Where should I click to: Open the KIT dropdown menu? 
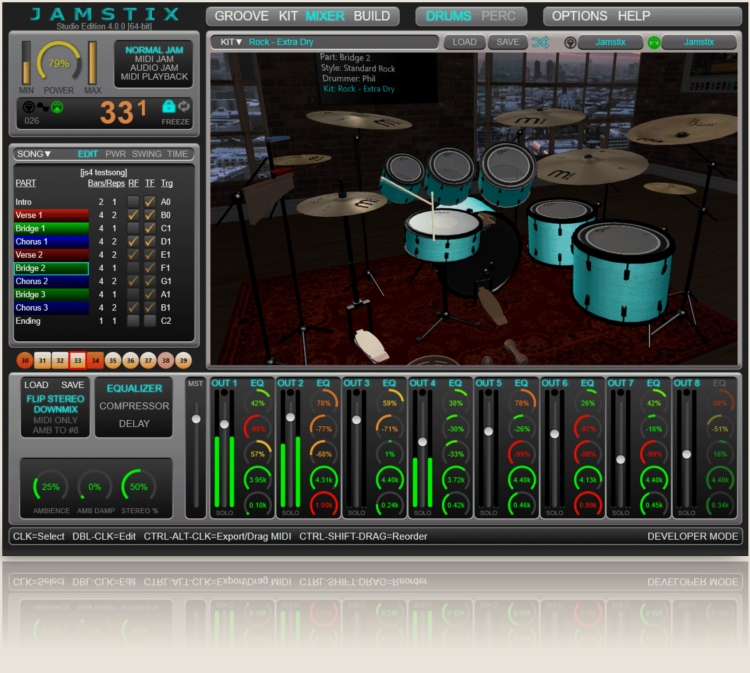tap(231, 42)
